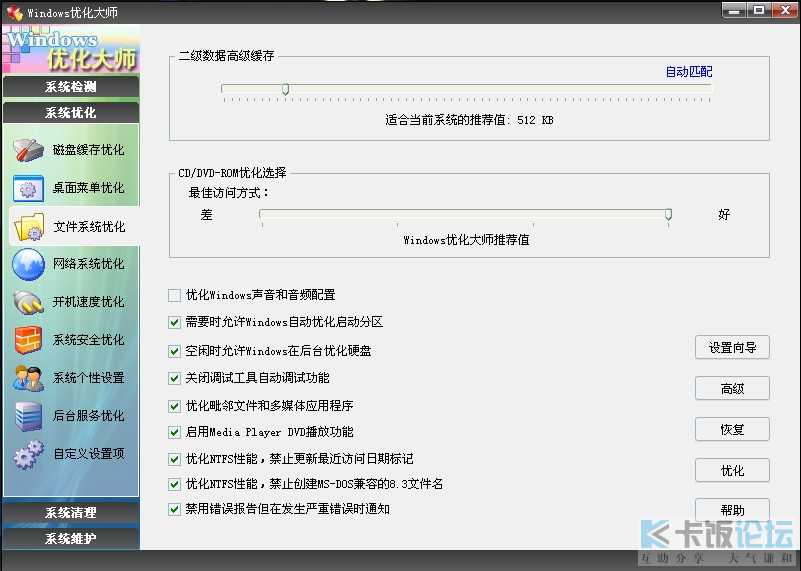The width and height of the screenshot is (801, 571).
Task: Click the 网络系统优化 globe icon
Action: (28, 264)
